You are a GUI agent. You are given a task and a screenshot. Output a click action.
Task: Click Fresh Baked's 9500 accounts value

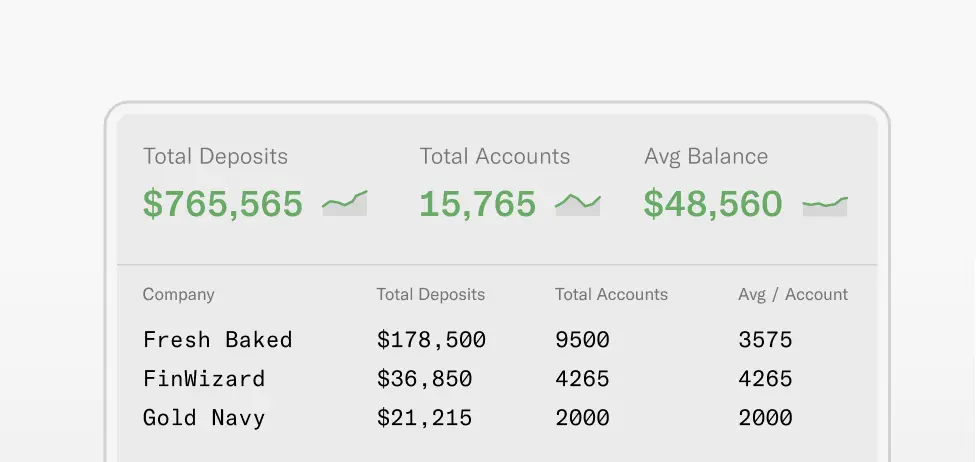[582, 340]
